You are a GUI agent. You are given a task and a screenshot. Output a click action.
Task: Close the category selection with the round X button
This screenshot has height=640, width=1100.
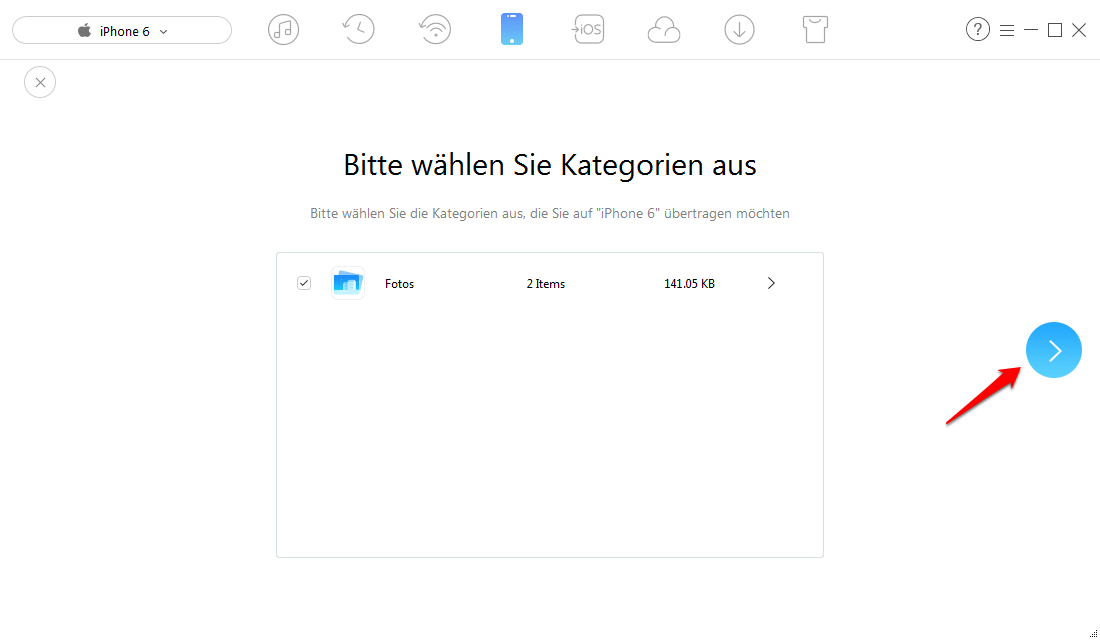[40, 82]
